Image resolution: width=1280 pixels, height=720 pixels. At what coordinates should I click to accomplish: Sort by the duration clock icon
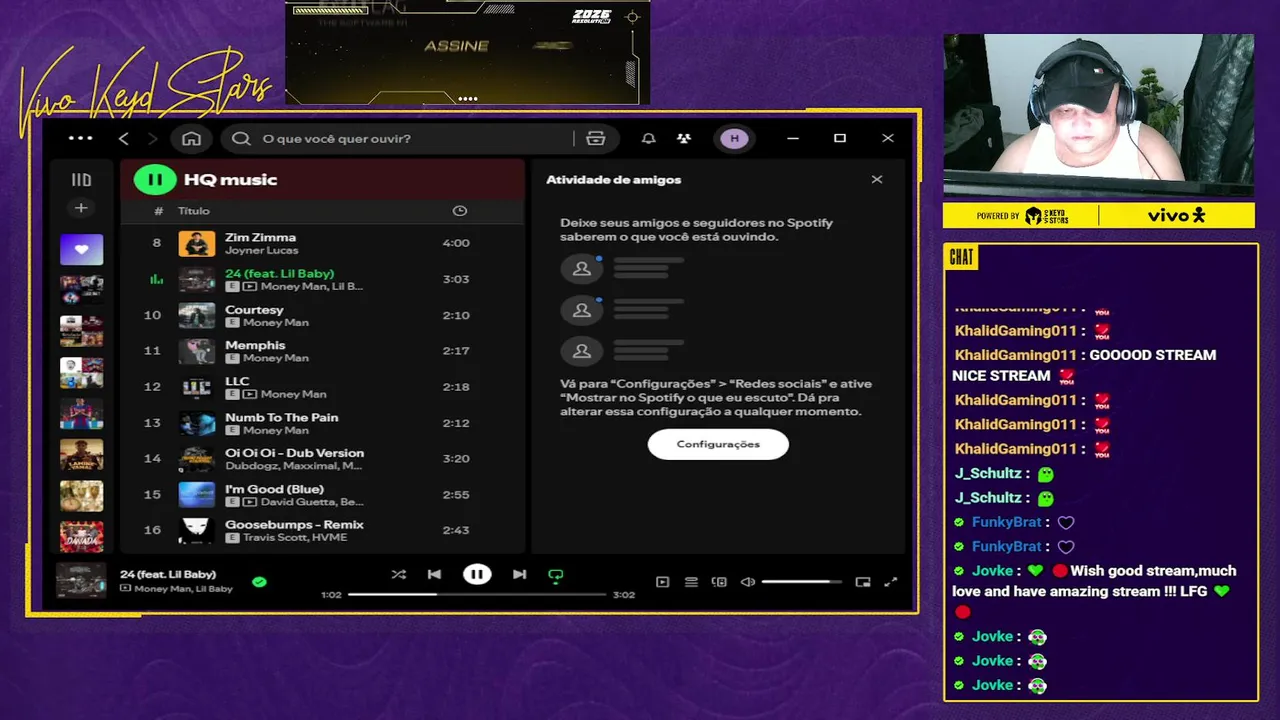tap(459, 211)
